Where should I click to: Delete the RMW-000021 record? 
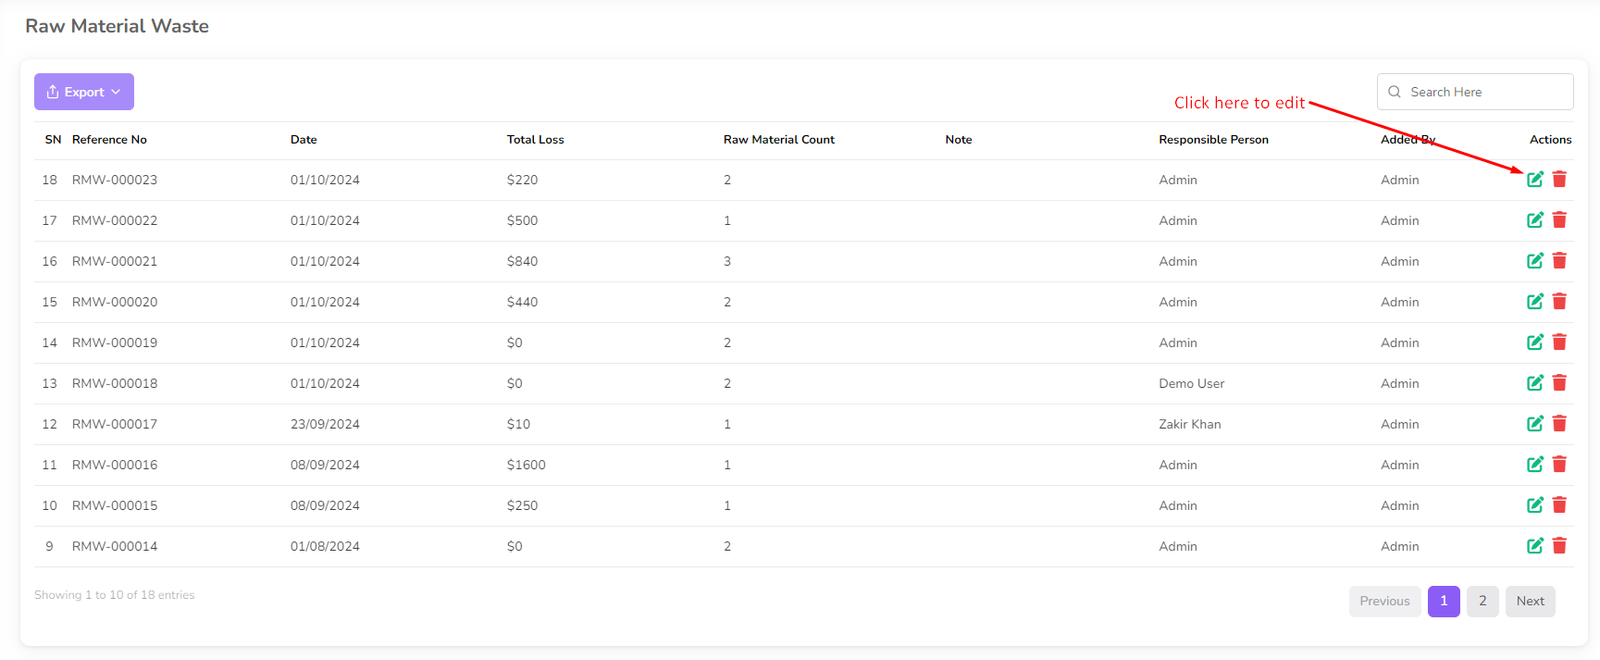click(1559, 261)
